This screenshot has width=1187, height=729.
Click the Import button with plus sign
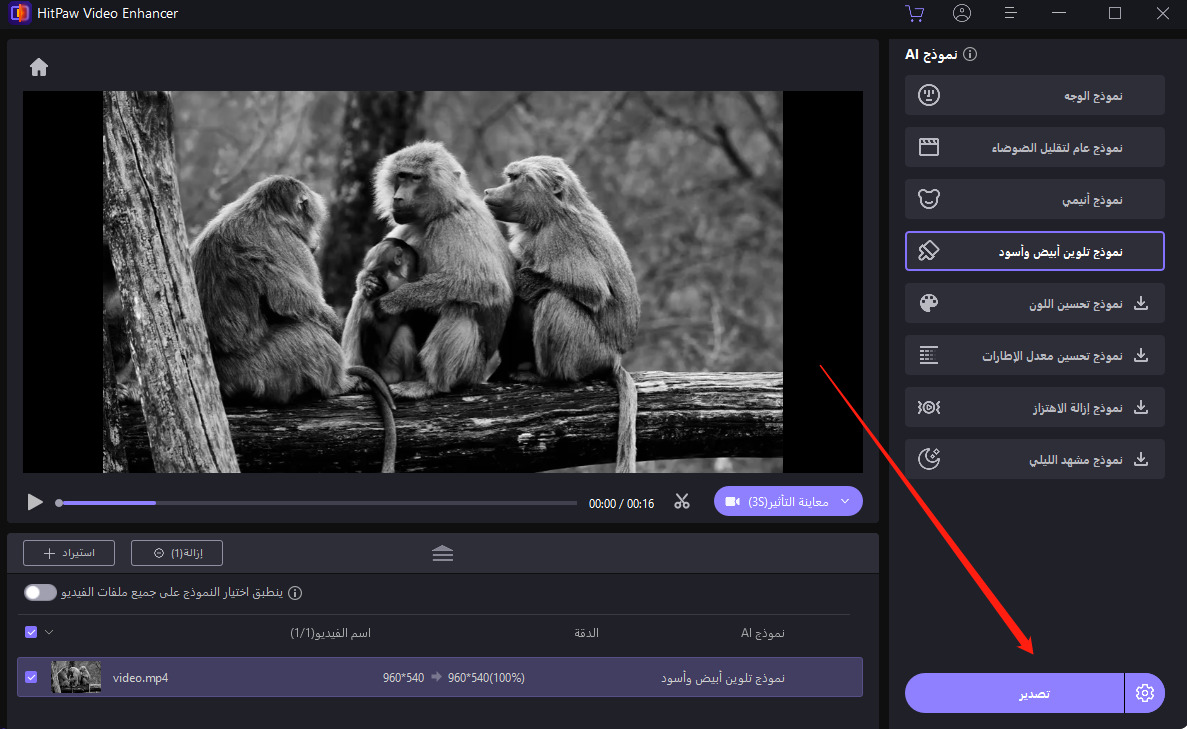(69, 552)
